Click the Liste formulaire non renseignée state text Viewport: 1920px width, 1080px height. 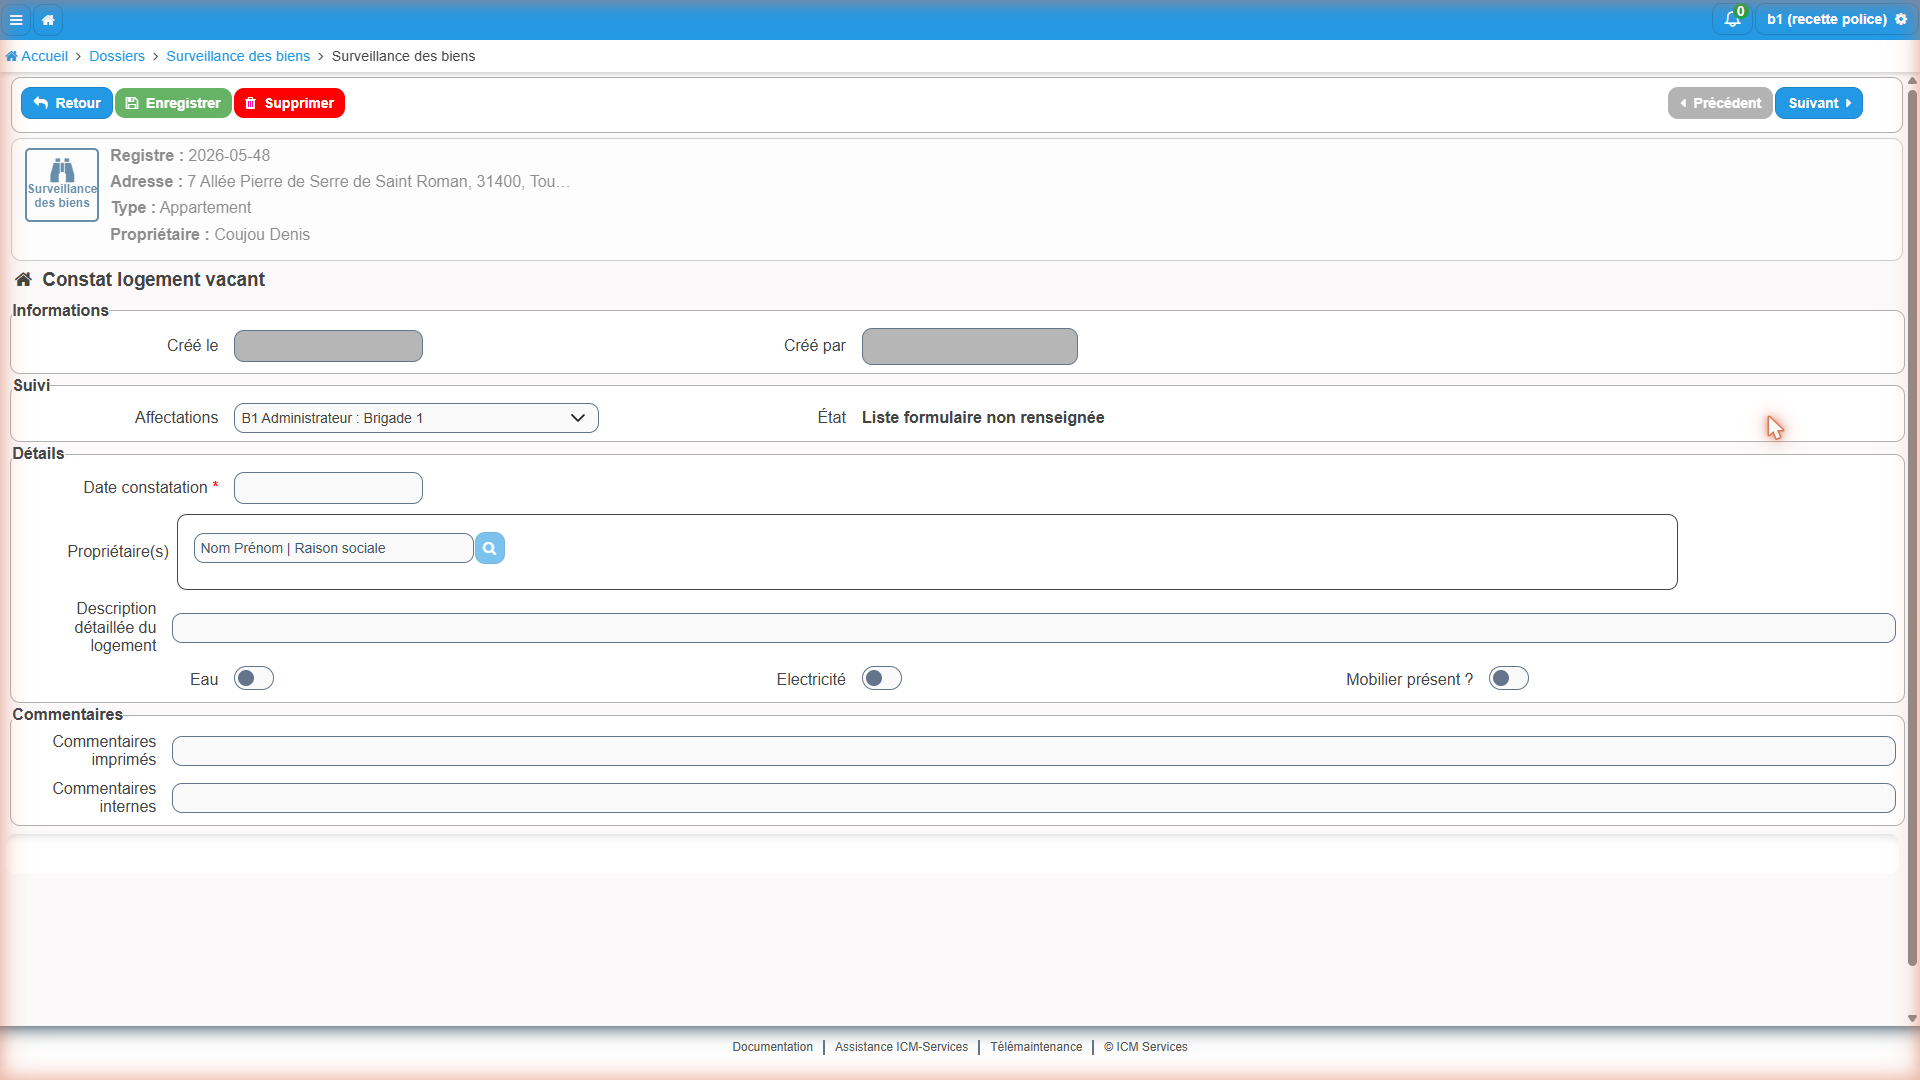[983, 417]
